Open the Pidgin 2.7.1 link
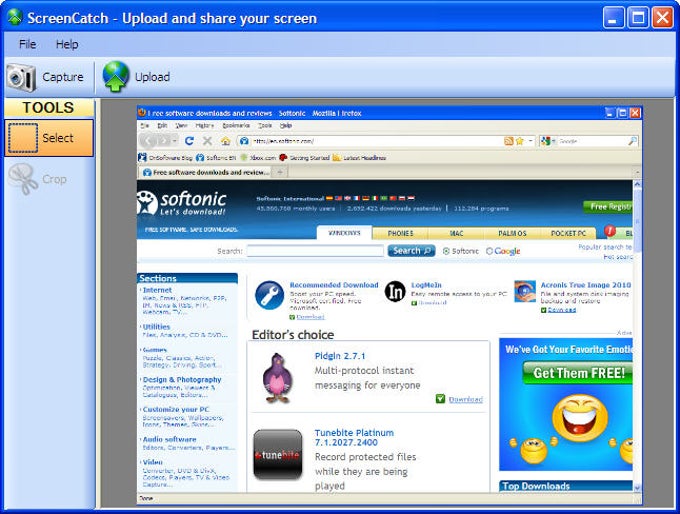 [340, 356]
